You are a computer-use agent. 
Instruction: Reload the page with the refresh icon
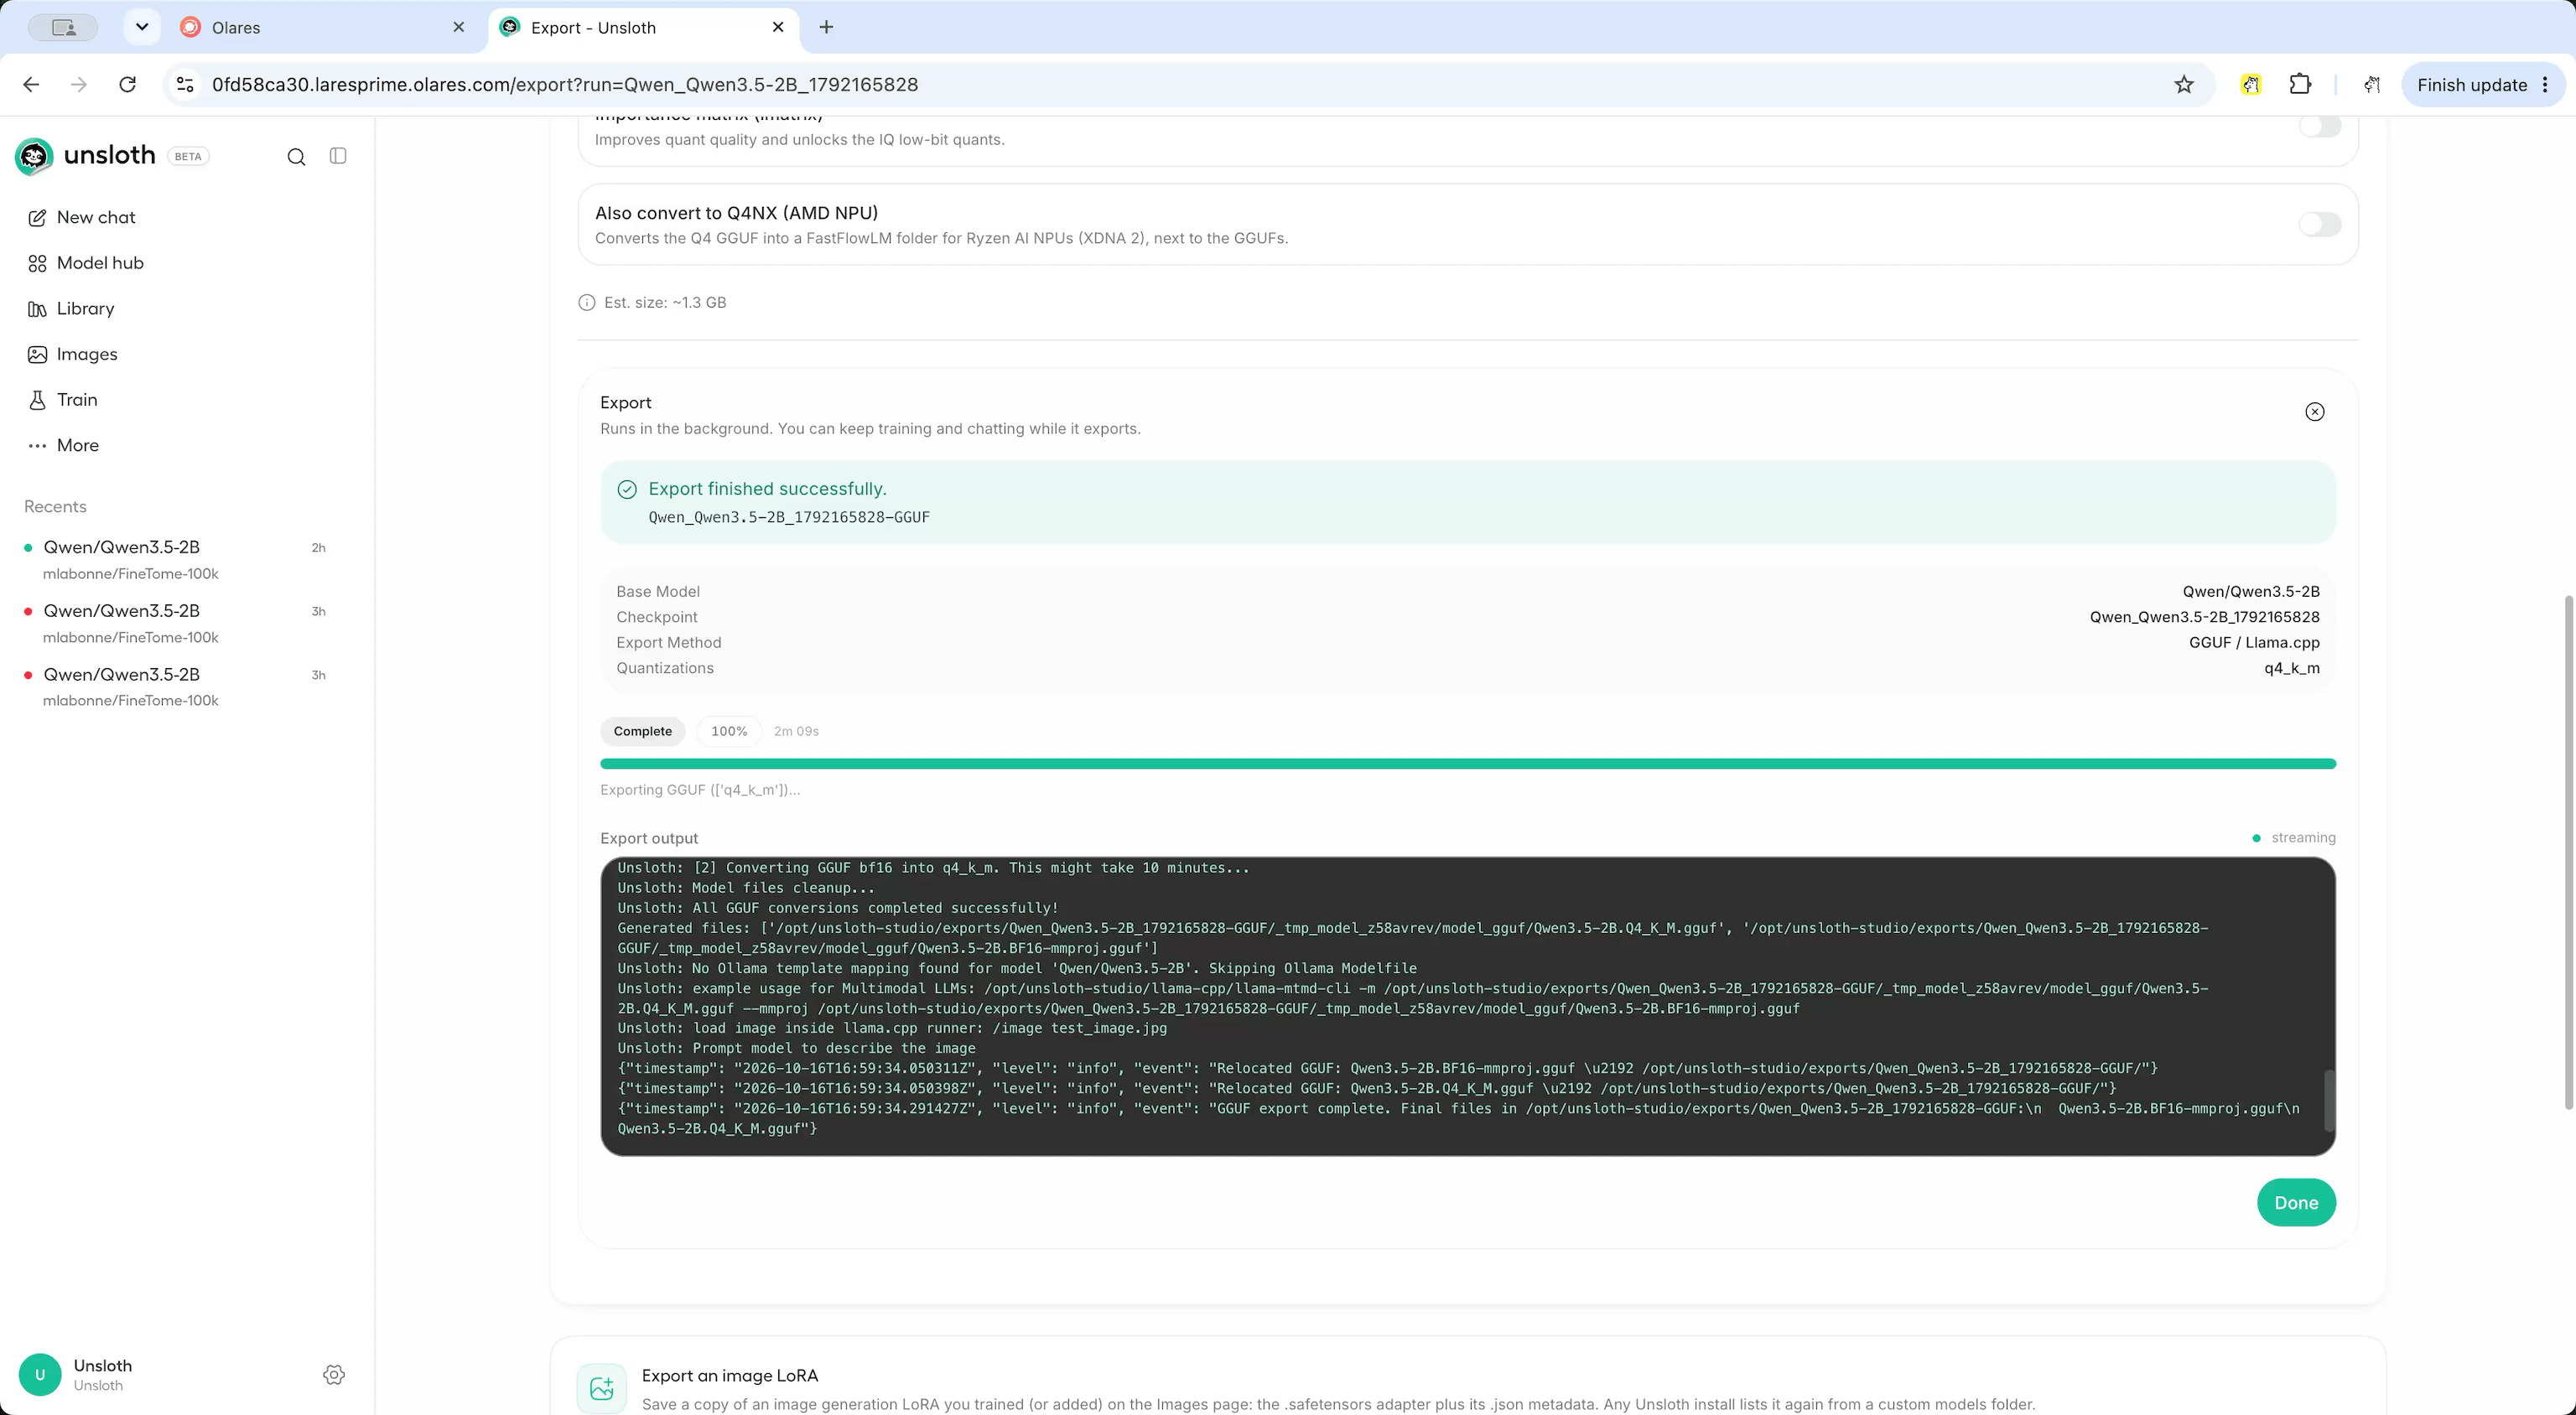tap(127, 85)
